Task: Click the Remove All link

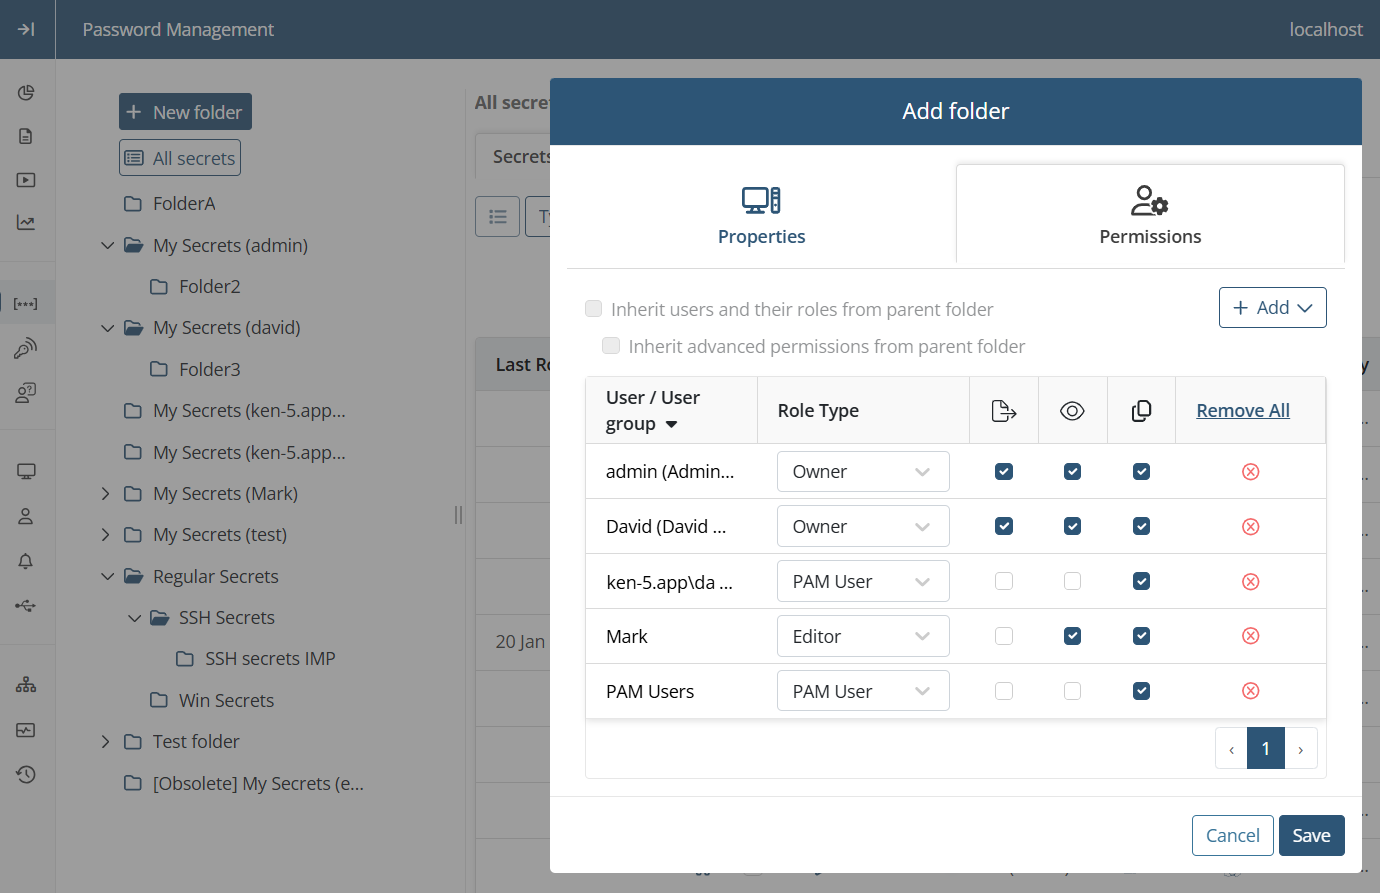Action: pos(1243,411)
